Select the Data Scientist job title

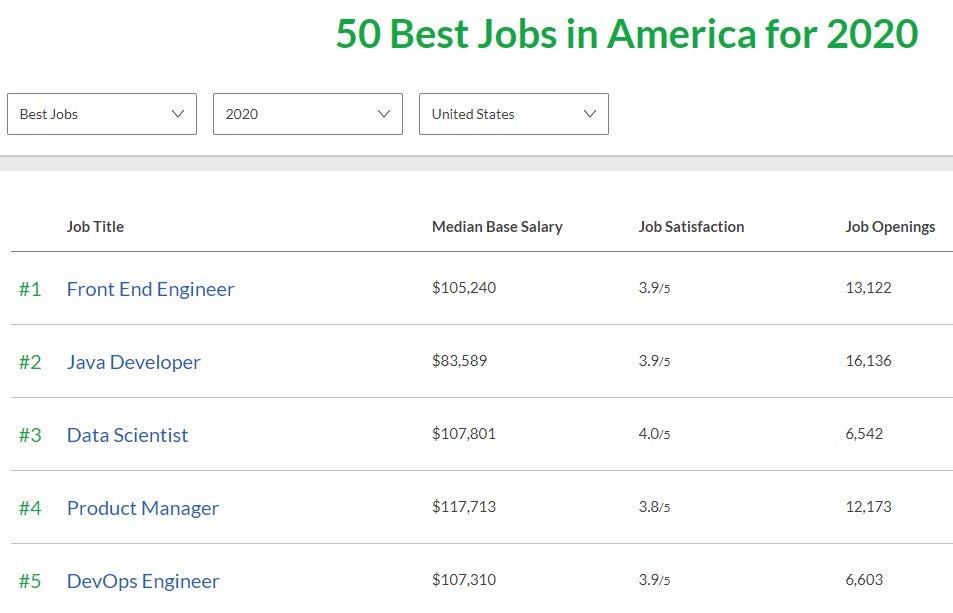click(x=127, y=435)
